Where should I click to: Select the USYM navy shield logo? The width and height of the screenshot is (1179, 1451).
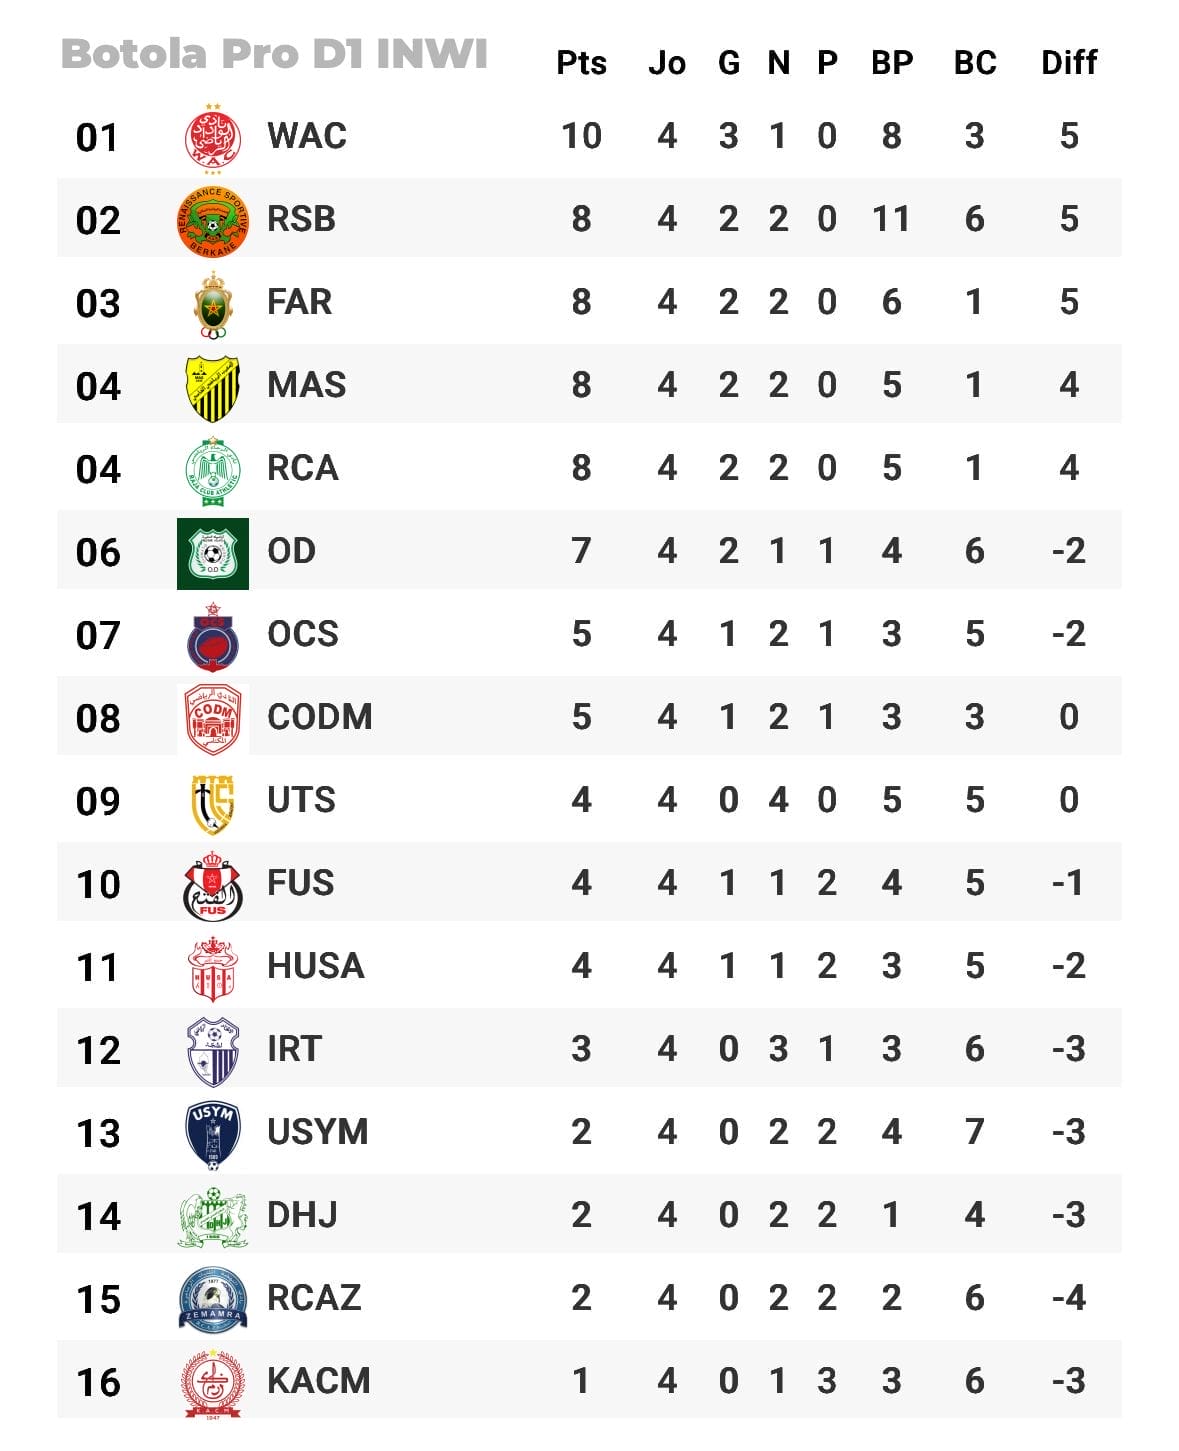212,1134
